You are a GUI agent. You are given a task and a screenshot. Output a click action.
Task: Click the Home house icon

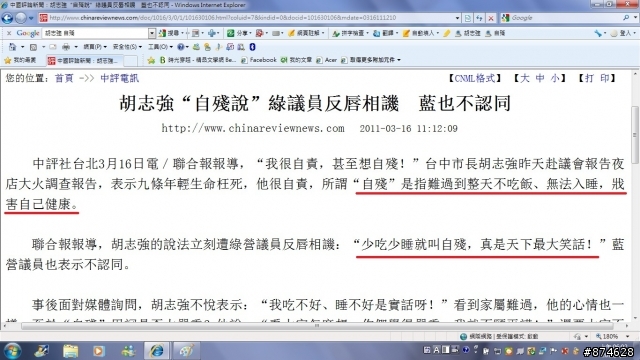tap(13, 47)
